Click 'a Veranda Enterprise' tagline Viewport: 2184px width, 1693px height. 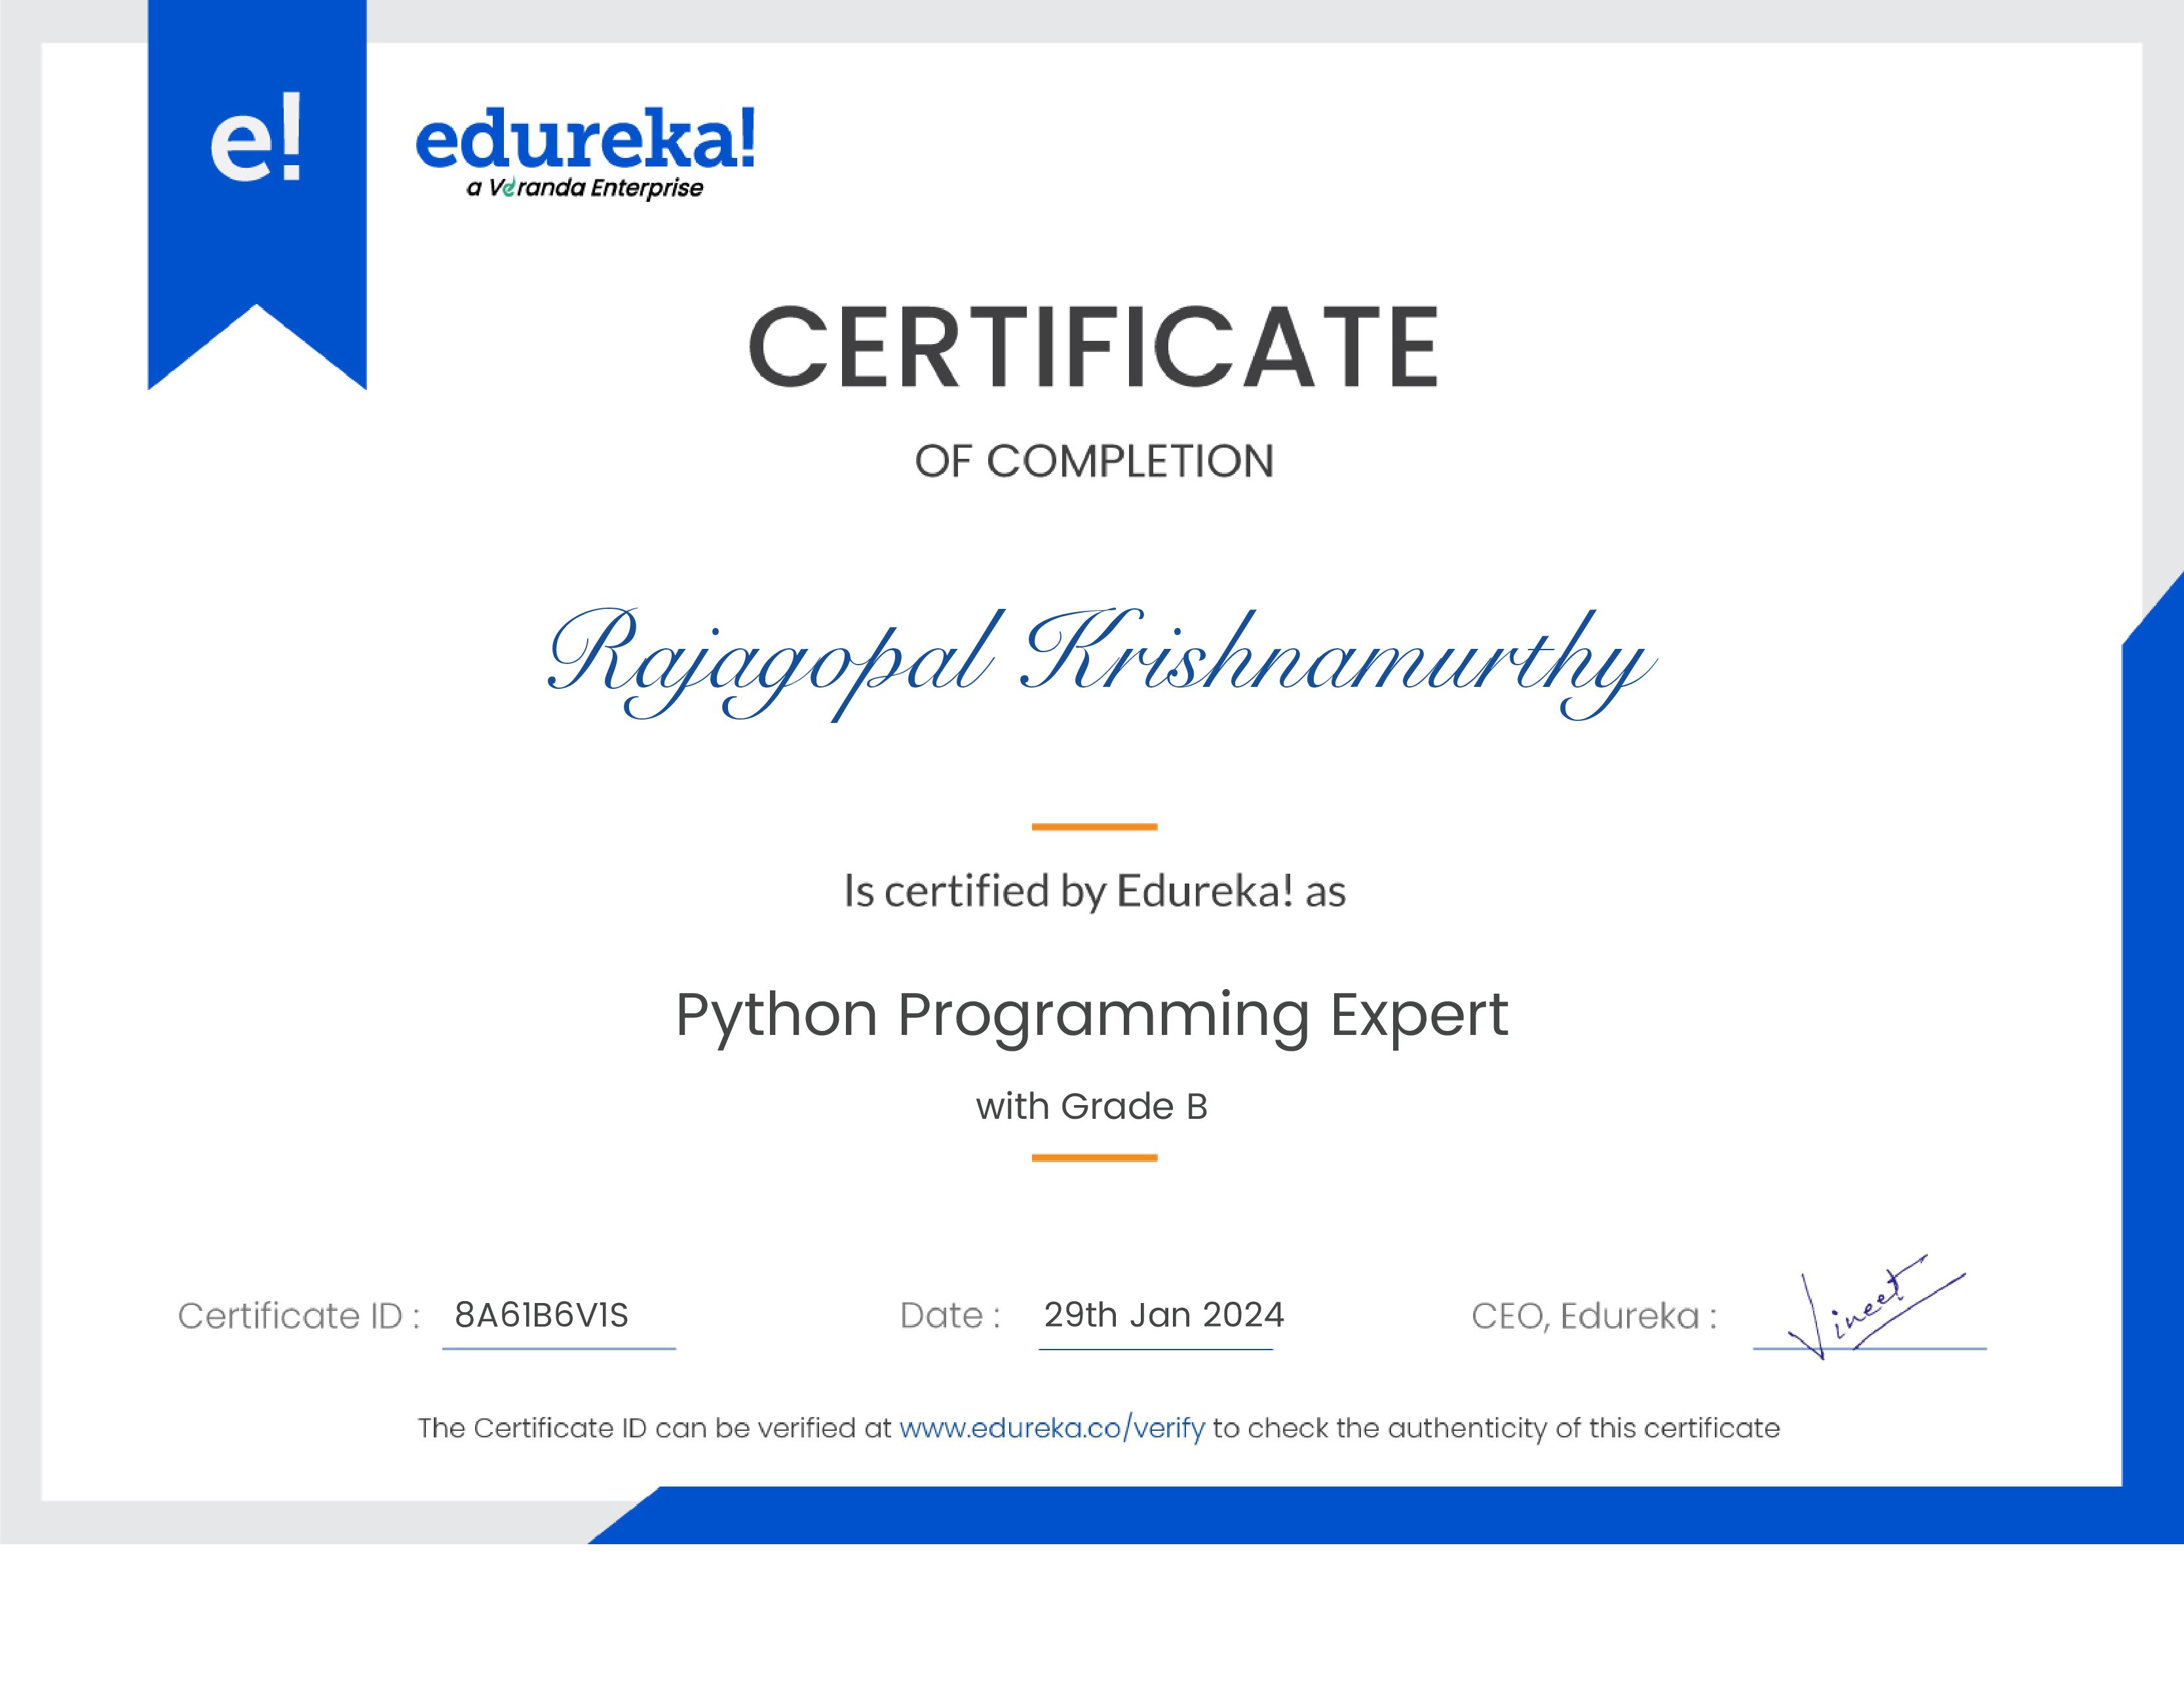tap(585, 188)
